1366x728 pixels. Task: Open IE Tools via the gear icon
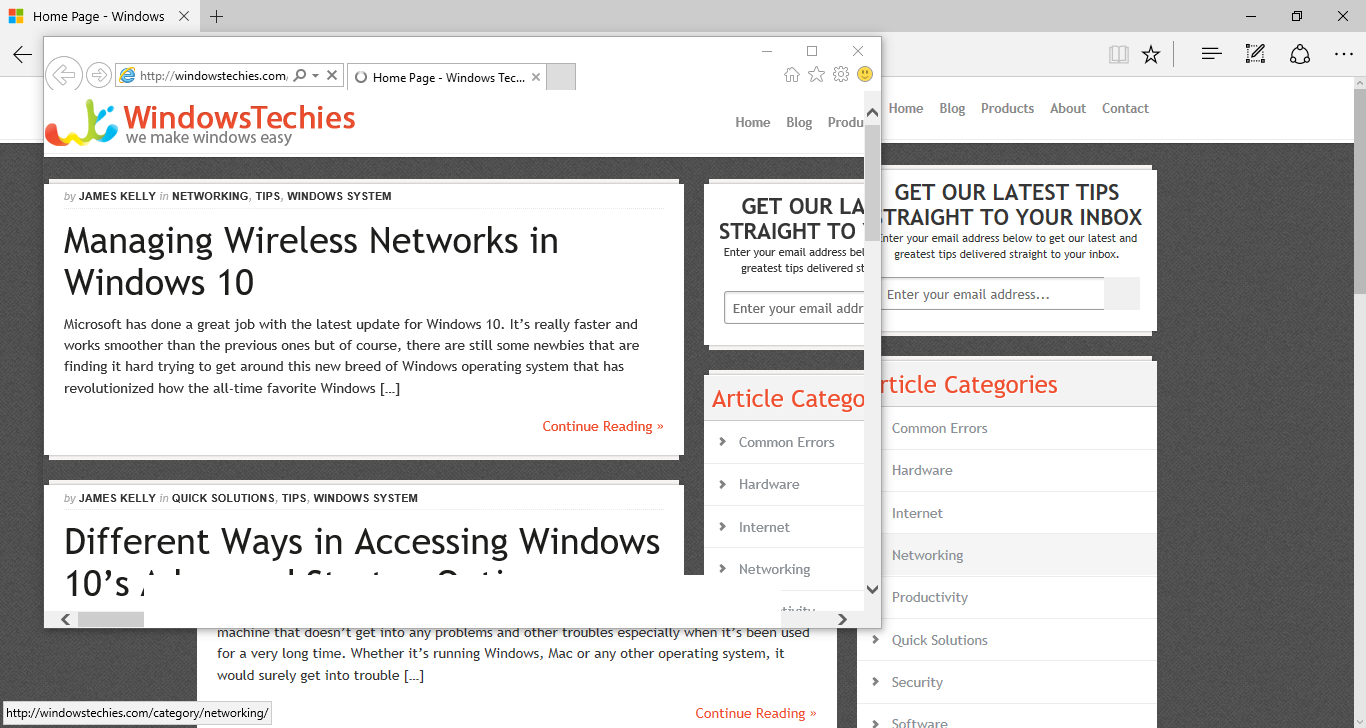pyautogui.click(x=840, y=74)
